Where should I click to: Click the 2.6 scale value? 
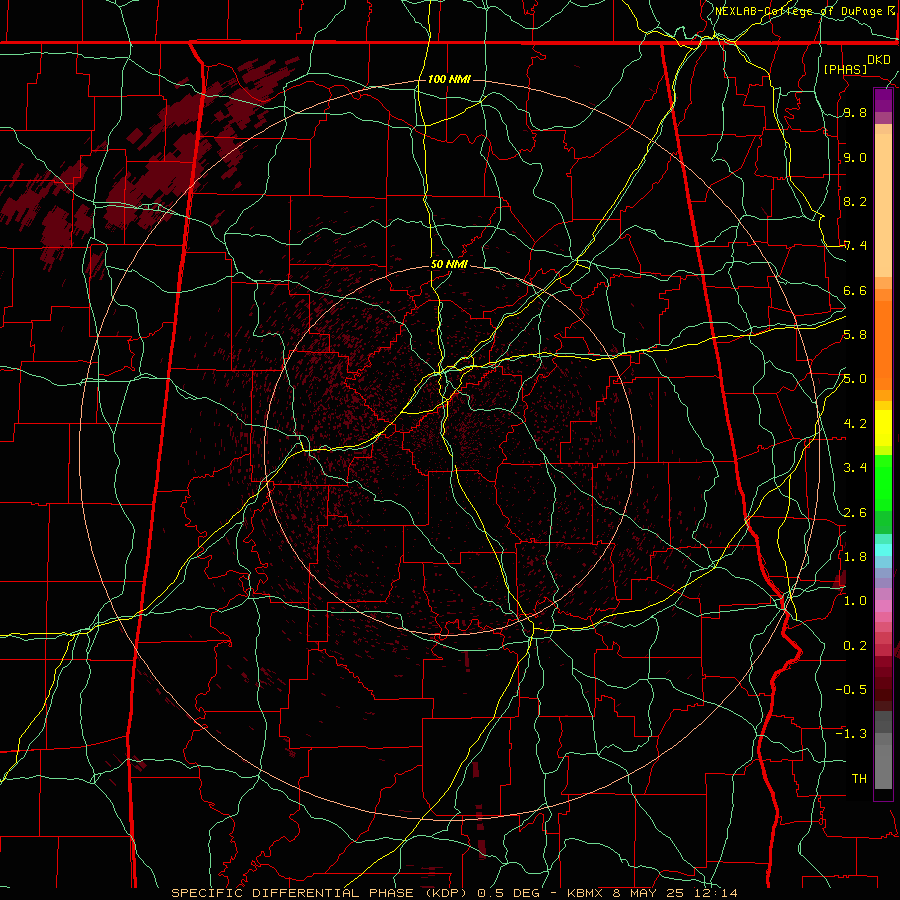855,513
